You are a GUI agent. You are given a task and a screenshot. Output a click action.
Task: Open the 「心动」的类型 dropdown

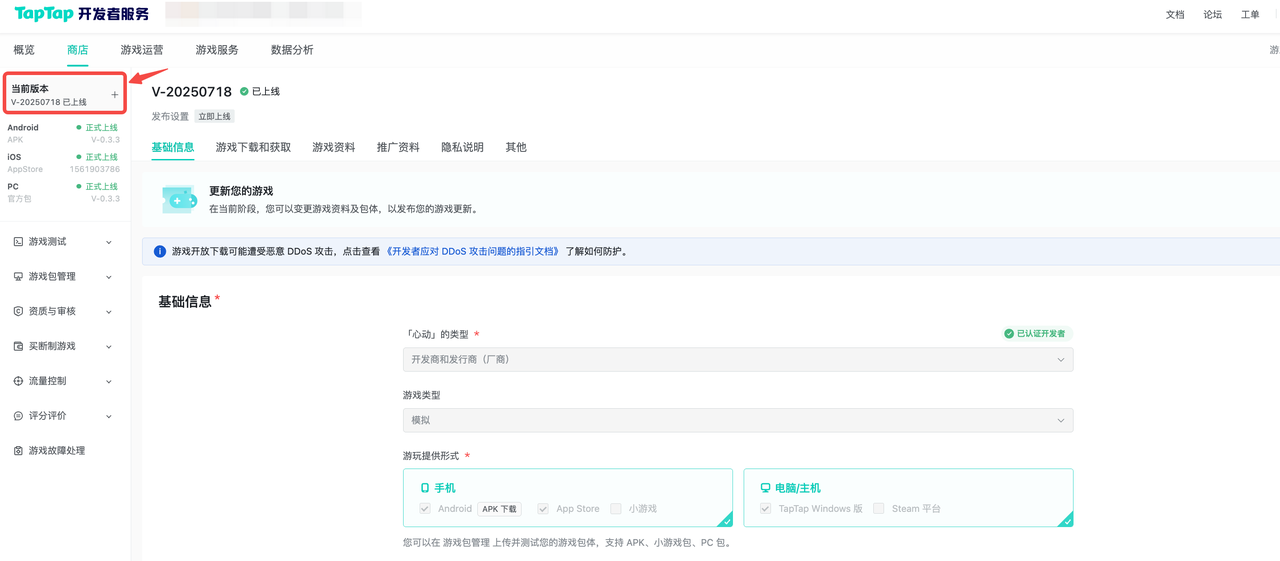coord(737,360)
